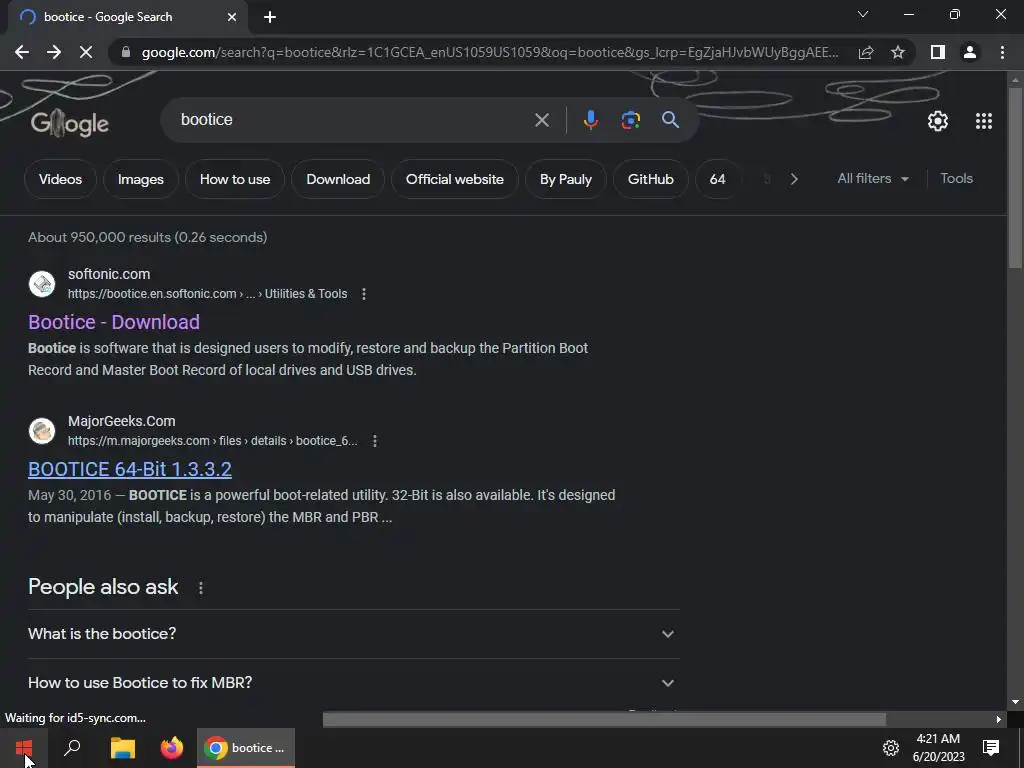
Task: Launch Firefox from the taskbar
Action: click(x=172, y=748)
